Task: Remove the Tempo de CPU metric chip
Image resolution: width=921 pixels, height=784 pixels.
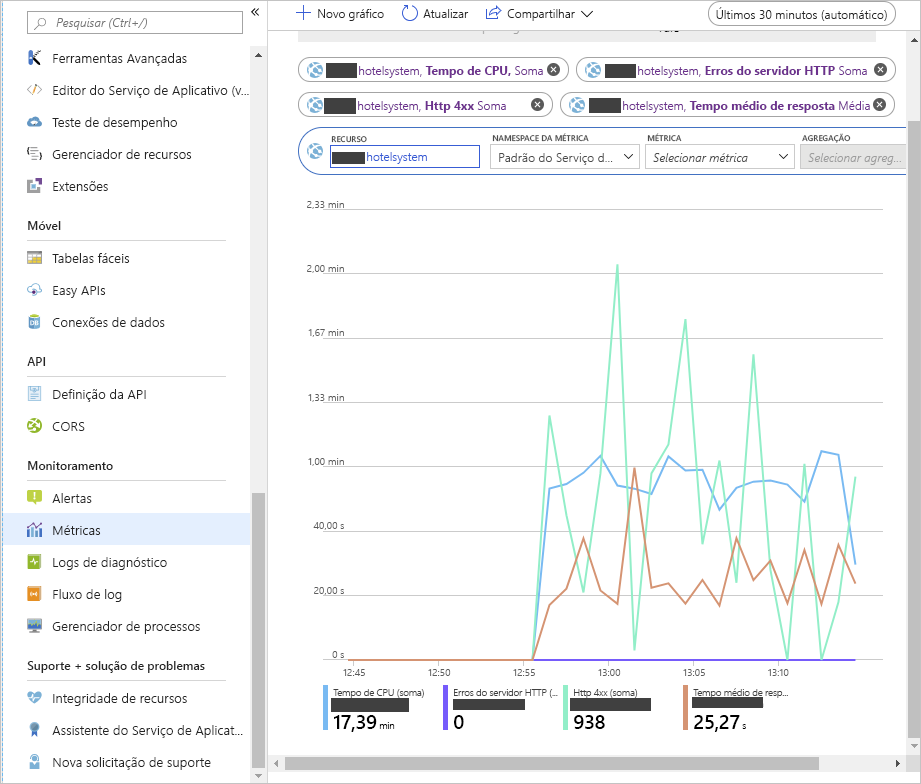Action: (554, 70)
